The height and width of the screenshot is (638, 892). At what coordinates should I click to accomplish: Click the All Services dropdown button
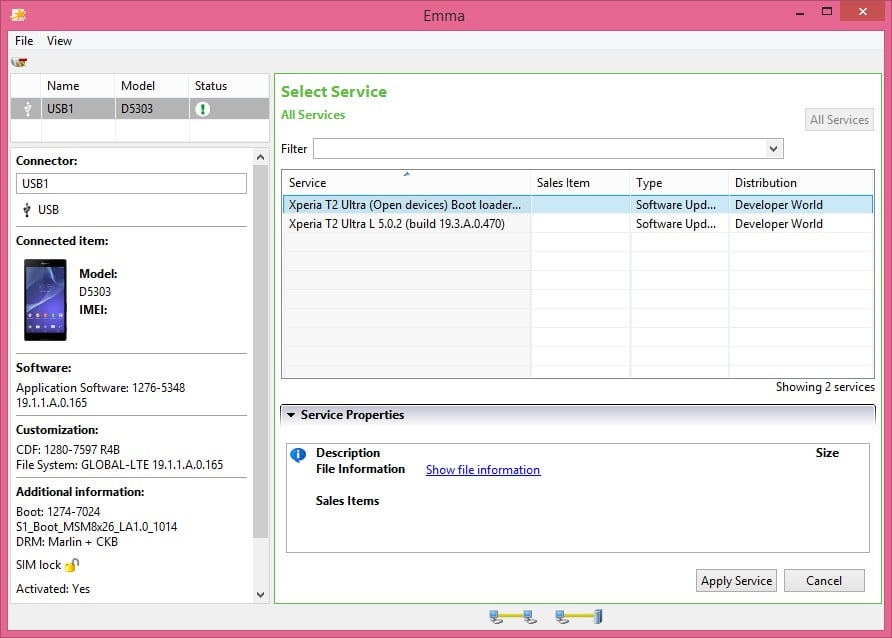tap(838, 119)
